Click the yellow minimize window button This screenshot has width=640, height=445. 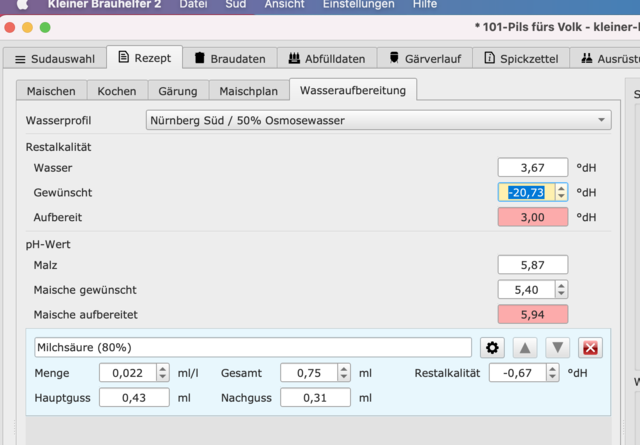(x=27, y=27)
